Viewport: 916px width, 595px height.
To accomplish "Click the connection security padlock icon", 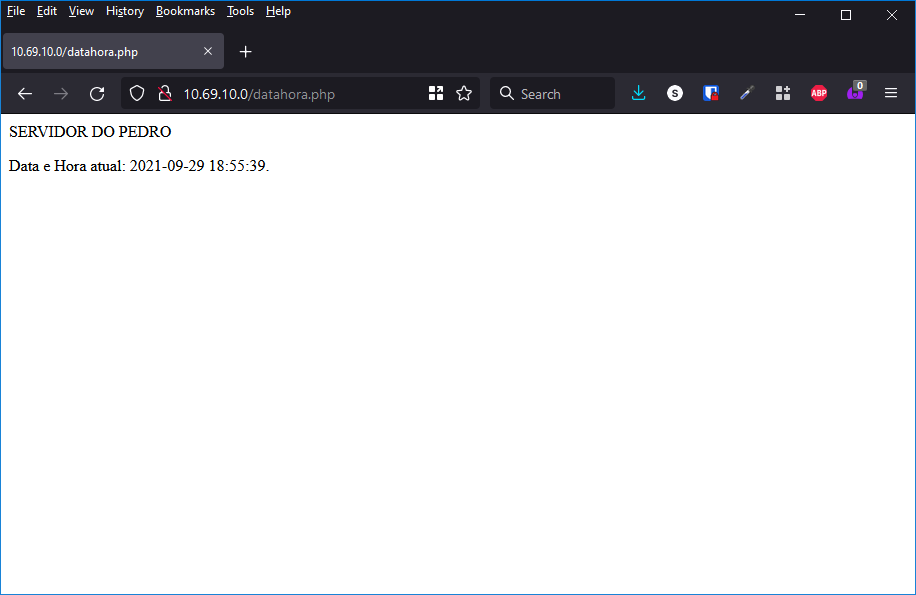I will coord(163,93).
